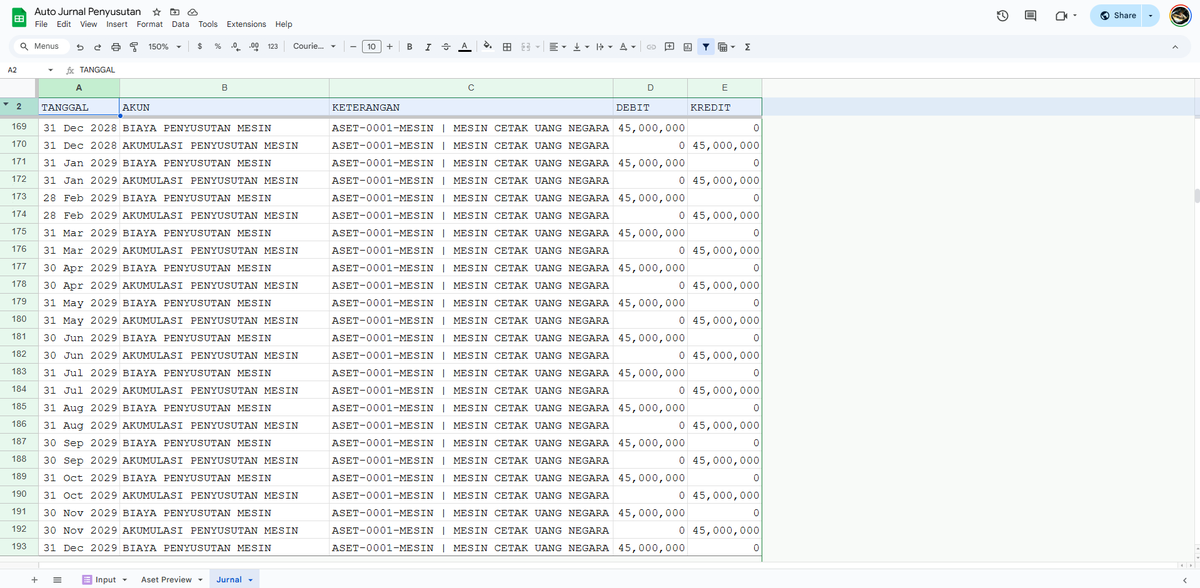
Task: Open text color picker
Action: (x=465, y=46)
